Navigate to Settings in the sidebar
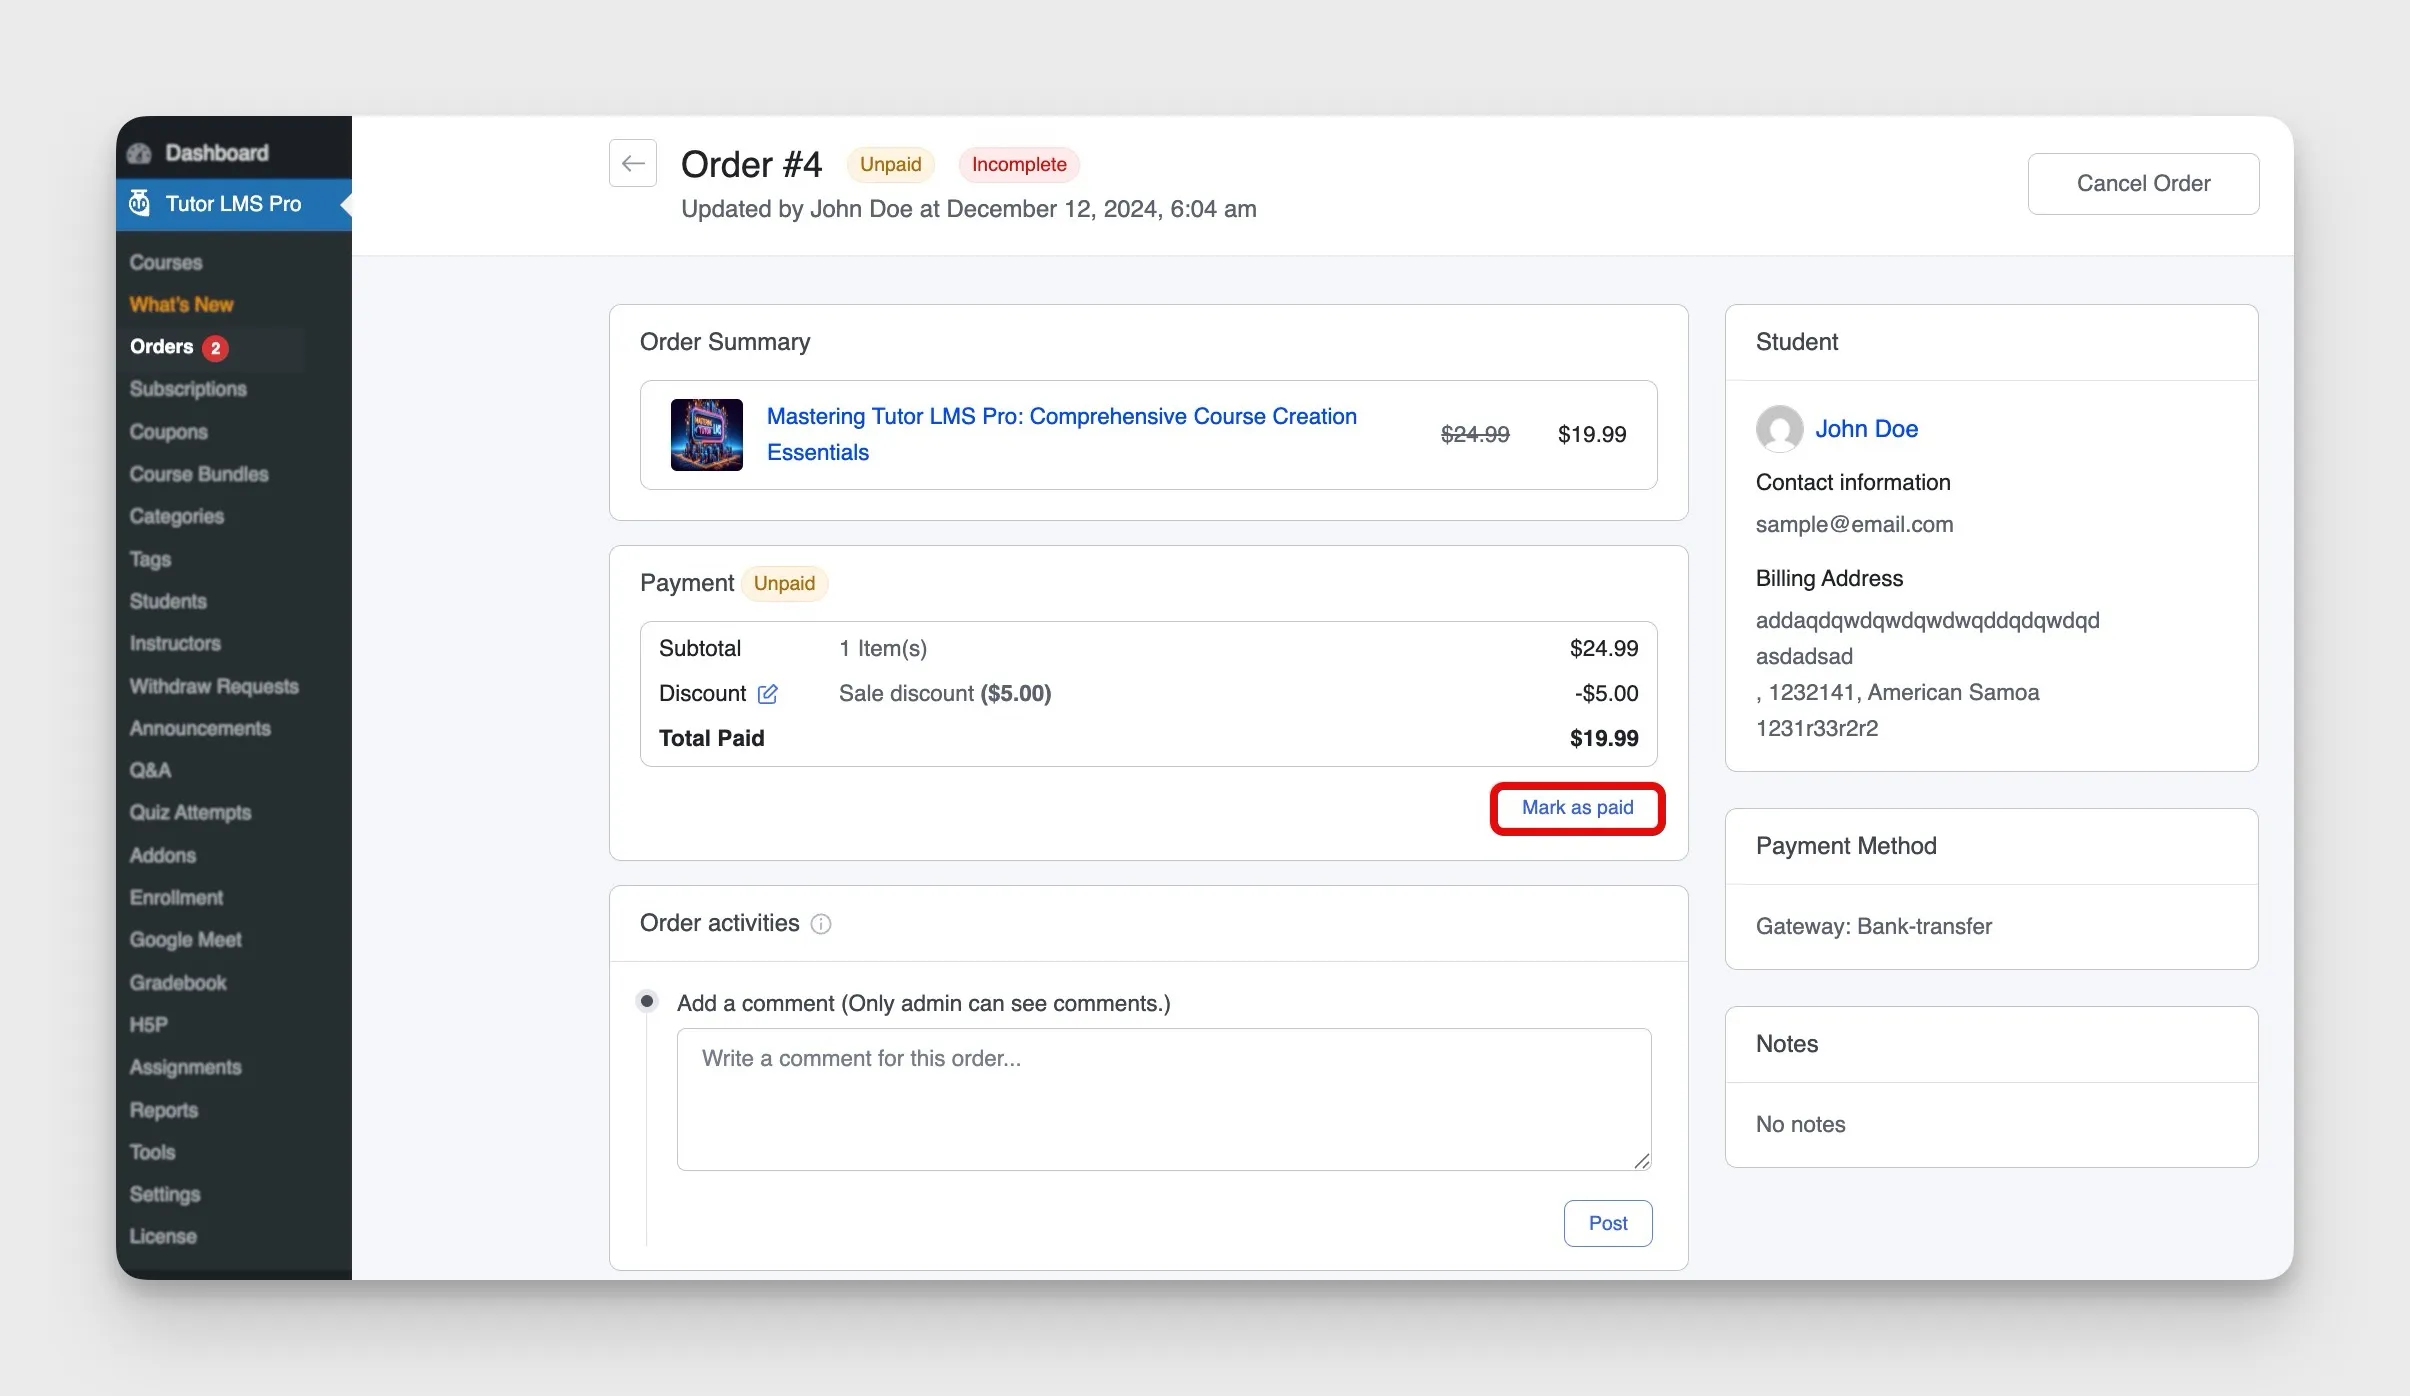This screenshot has width=2410, height=1396. click(x=165, y=1194)
